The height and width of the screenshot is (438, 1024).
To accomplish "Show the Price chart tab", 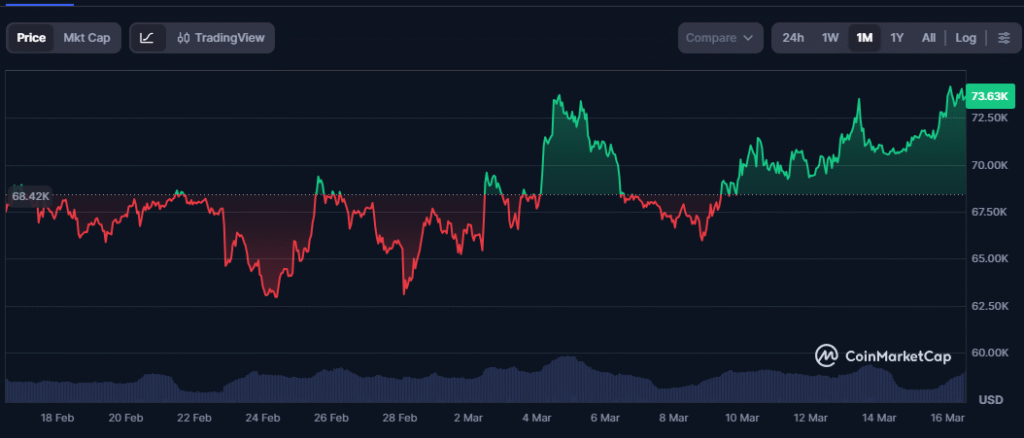I will click(31, 38).
